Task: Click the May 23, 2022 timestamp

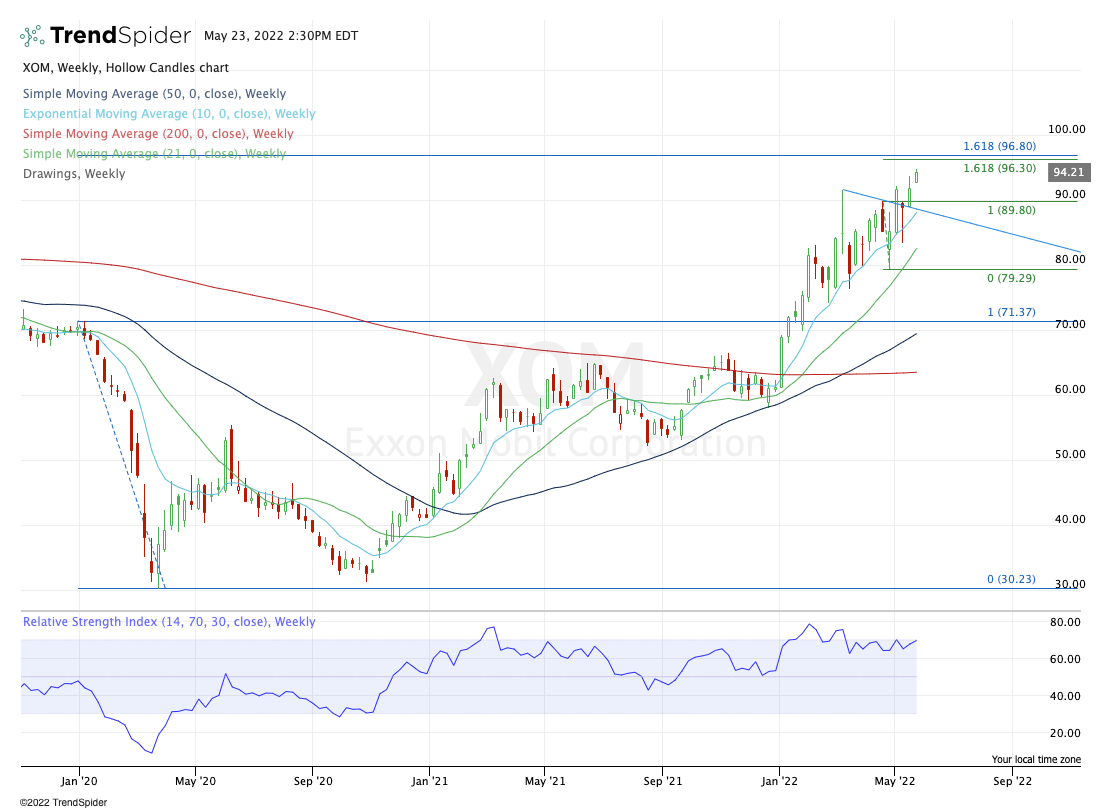Action: 274,36
